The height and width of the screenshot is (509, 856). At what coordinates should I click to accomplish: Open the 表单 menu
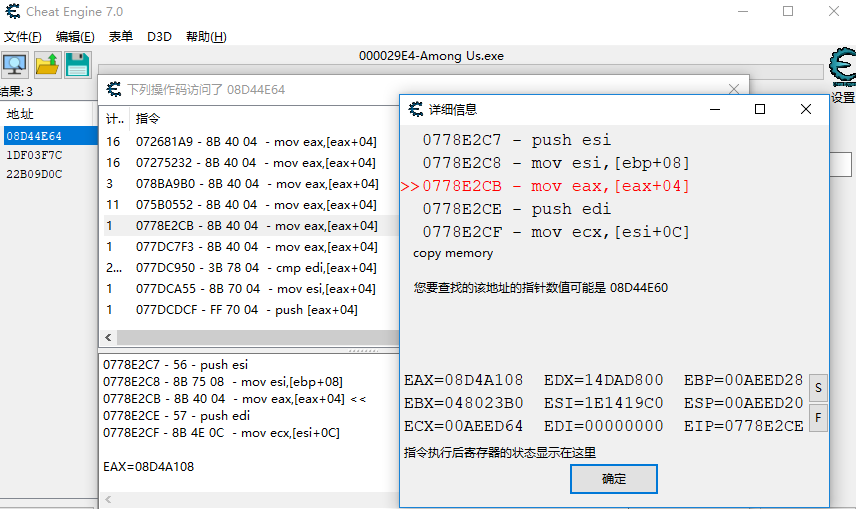tap(121, 37)
